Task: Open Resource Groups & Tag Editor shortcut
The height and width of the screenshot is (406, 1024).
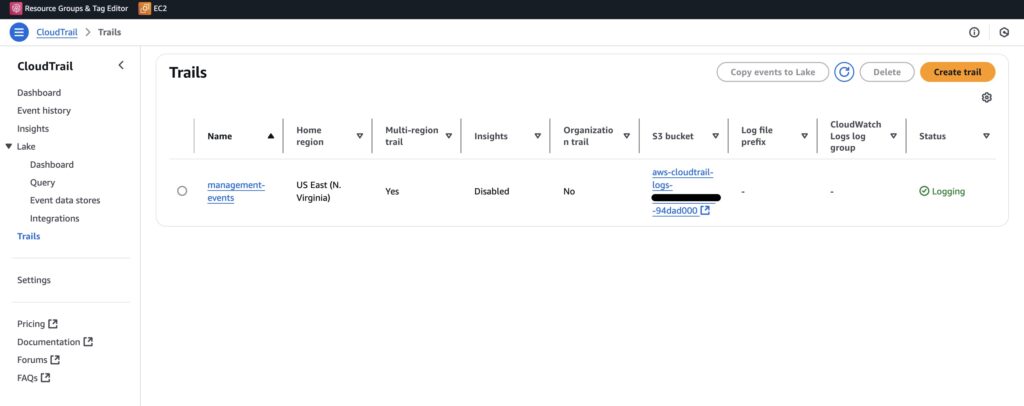Action: point(69,8)
